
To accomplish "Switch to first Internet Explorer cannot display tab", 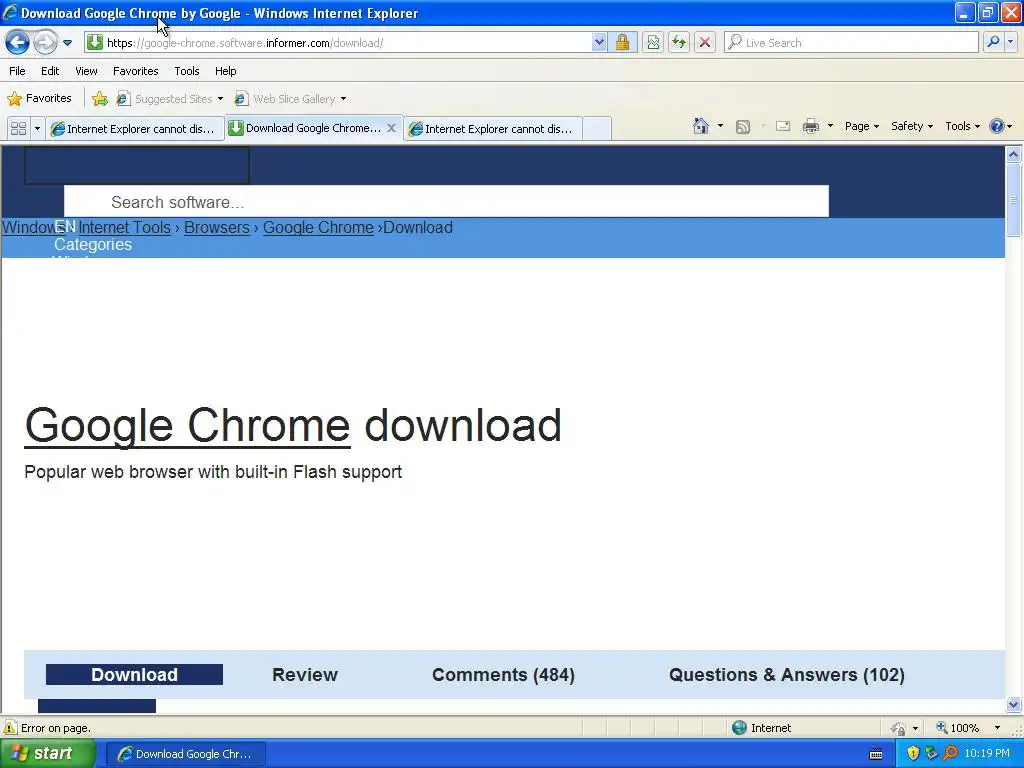I will click(x=135, y=129).
